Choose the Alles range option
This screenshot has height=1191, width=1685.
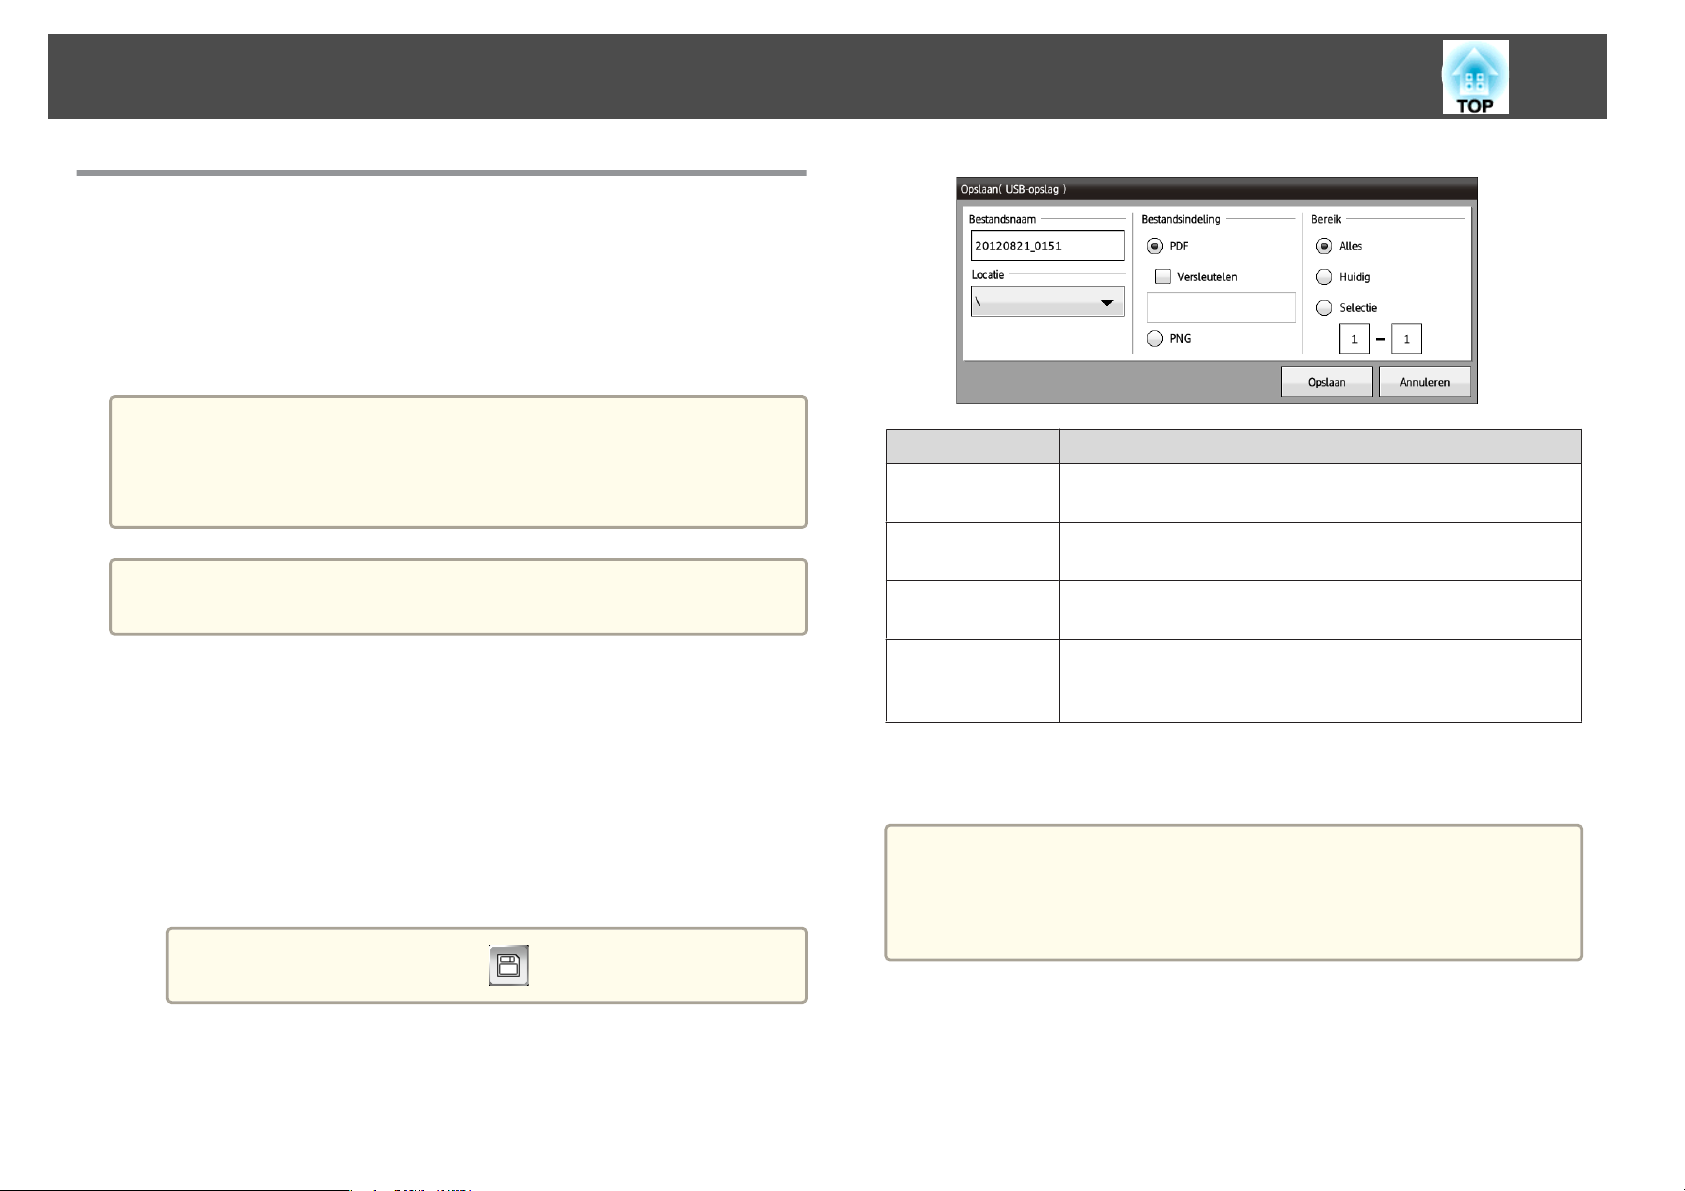[x=1324, y=246]
